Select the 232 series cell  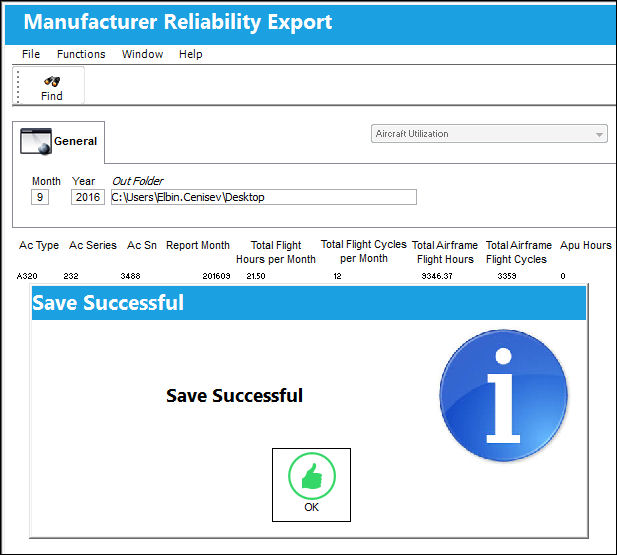point(71,276)
